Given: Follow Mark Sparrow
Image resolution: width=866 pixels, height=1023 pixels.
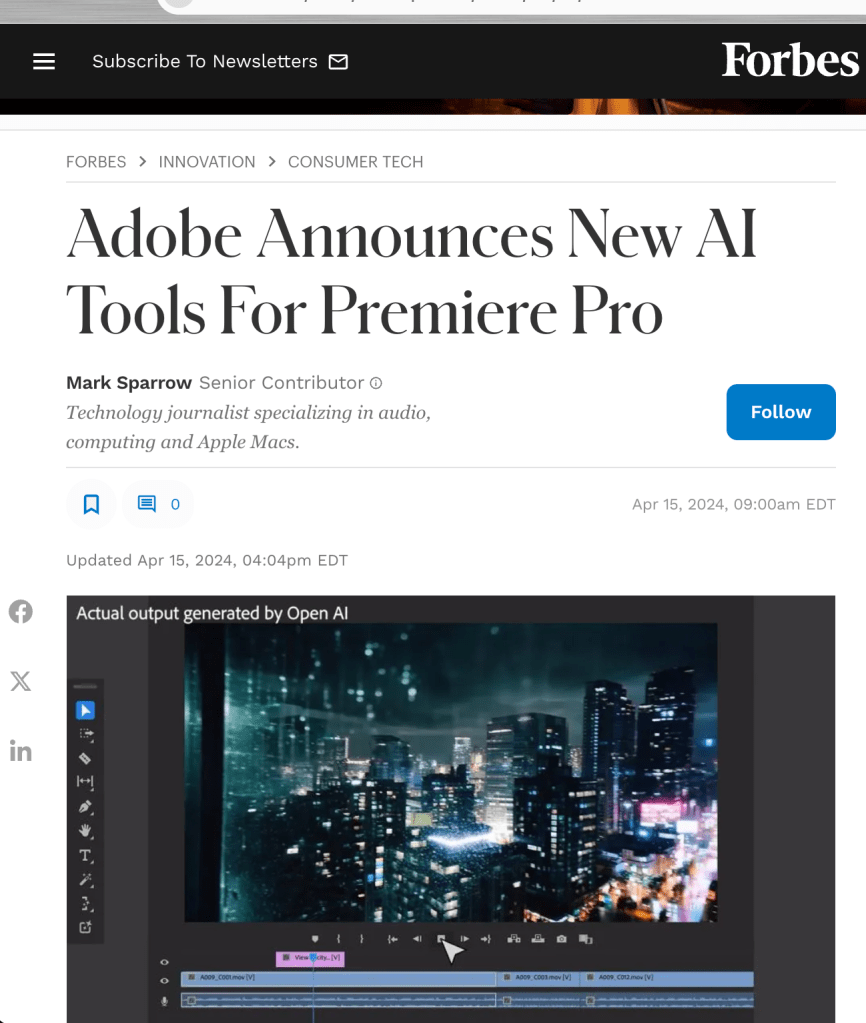Looking at the screenshot, I should click(x=781, y=412).
